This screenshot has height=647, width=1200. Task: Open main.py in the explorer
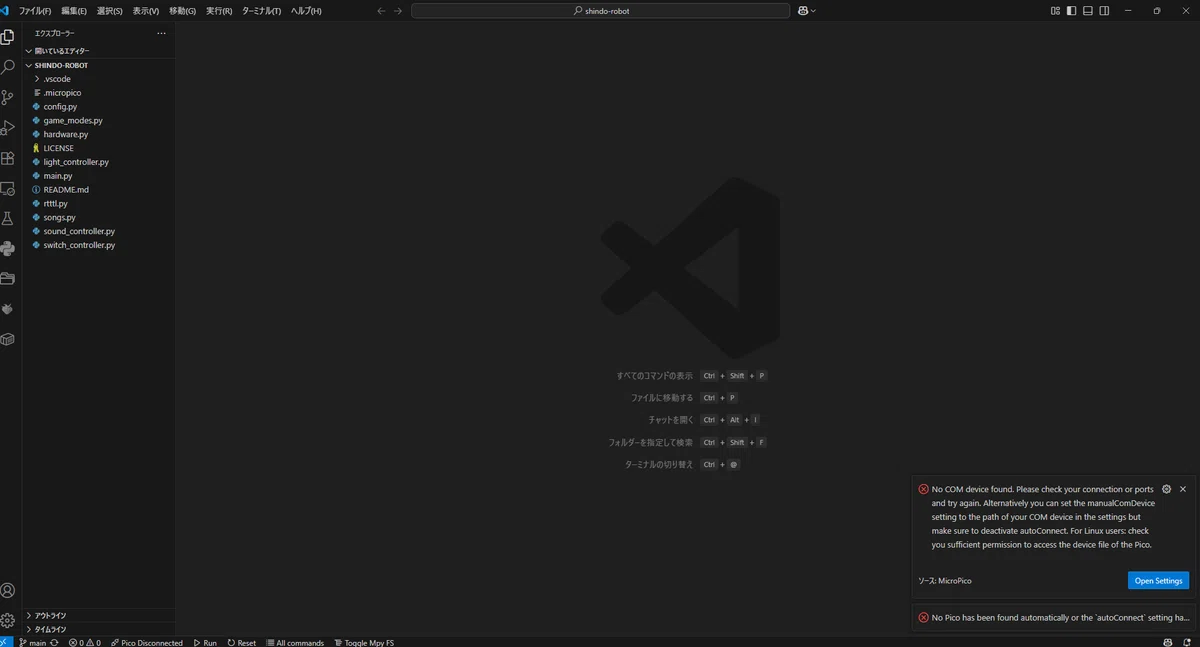[x=58, y=176]
